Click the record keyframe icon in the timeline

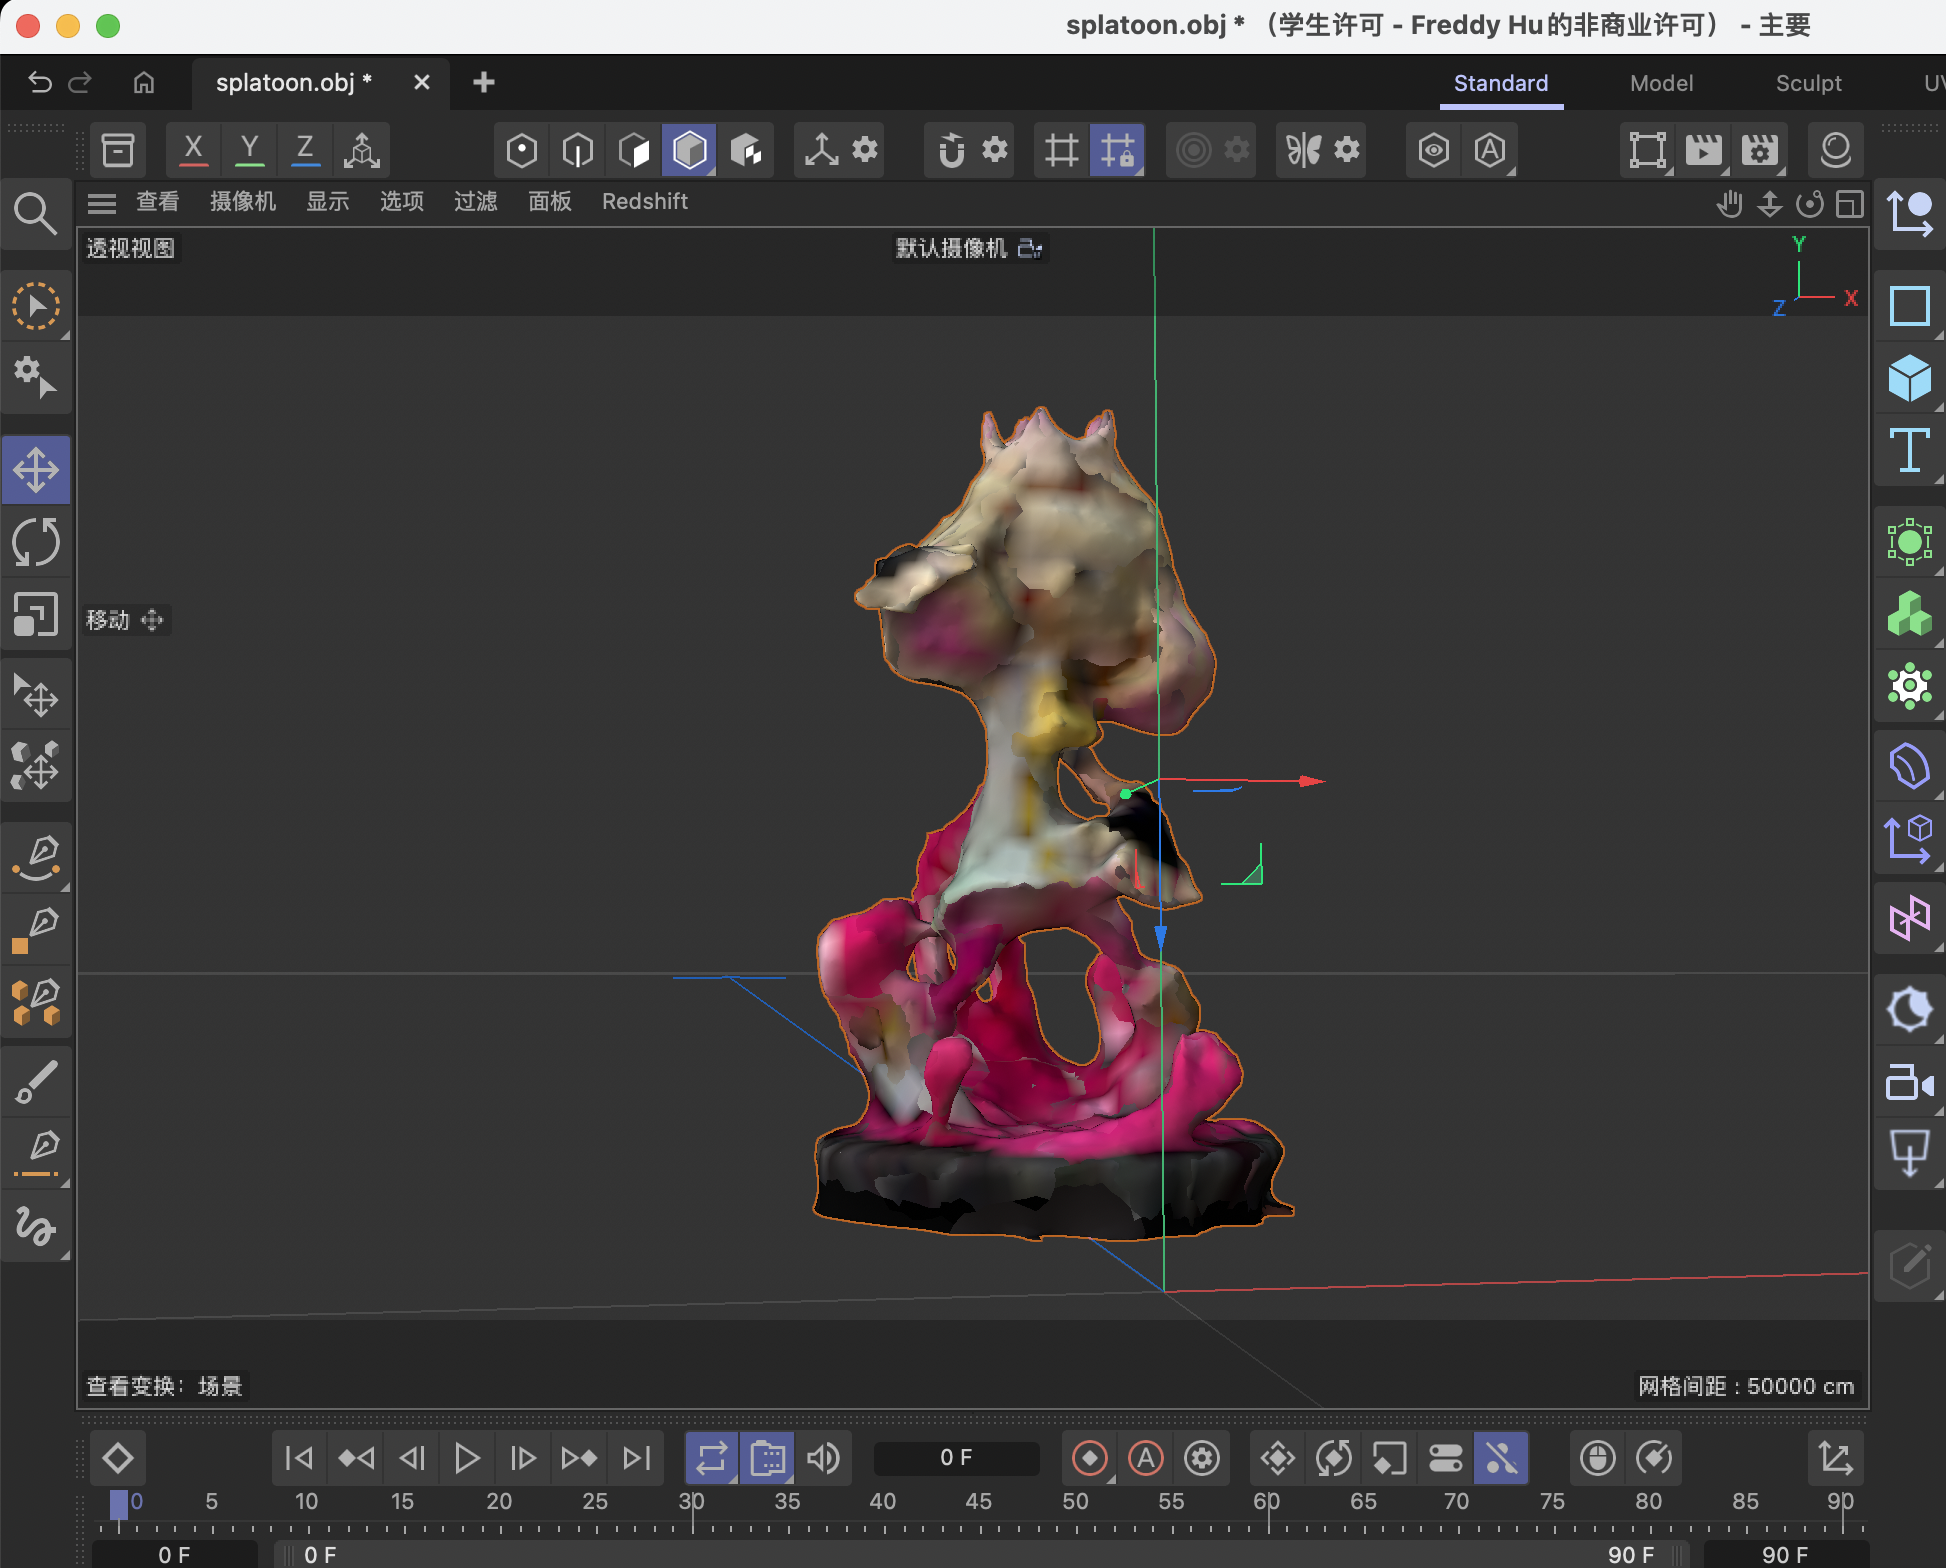(1090, 1458)
